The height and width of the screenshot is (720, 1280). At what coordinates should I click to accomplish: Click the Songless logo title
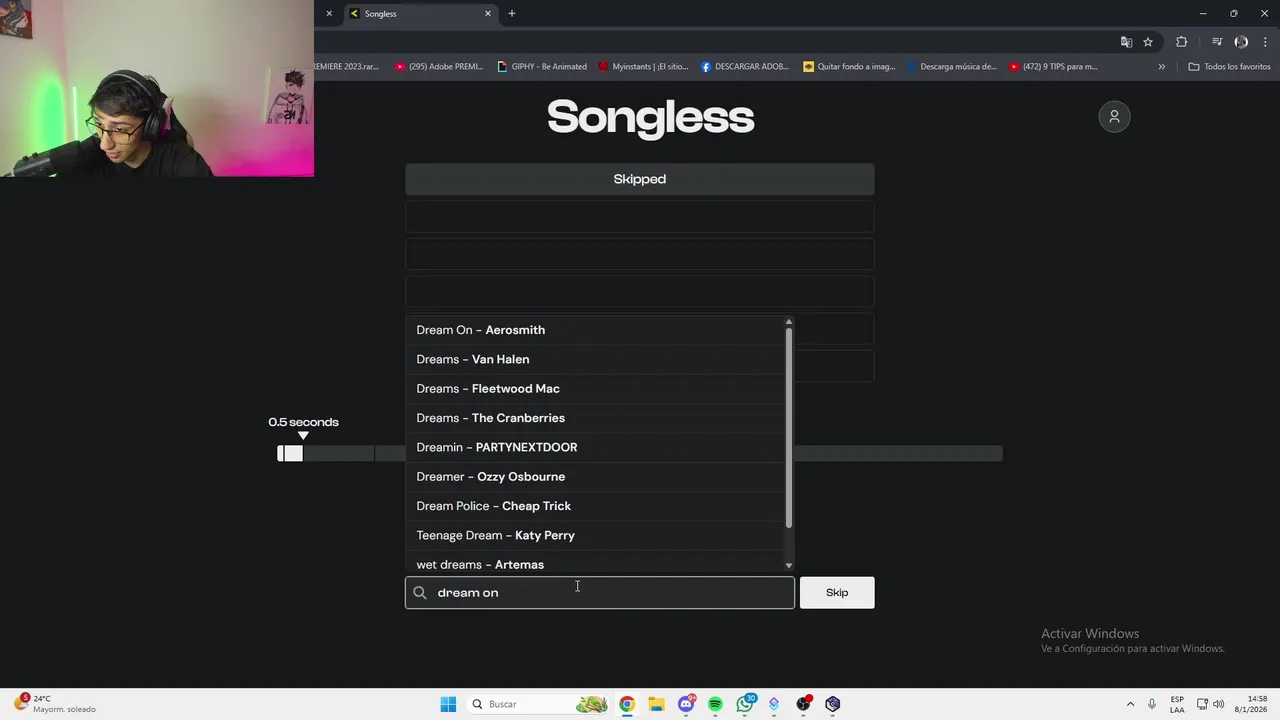point(651,117)
